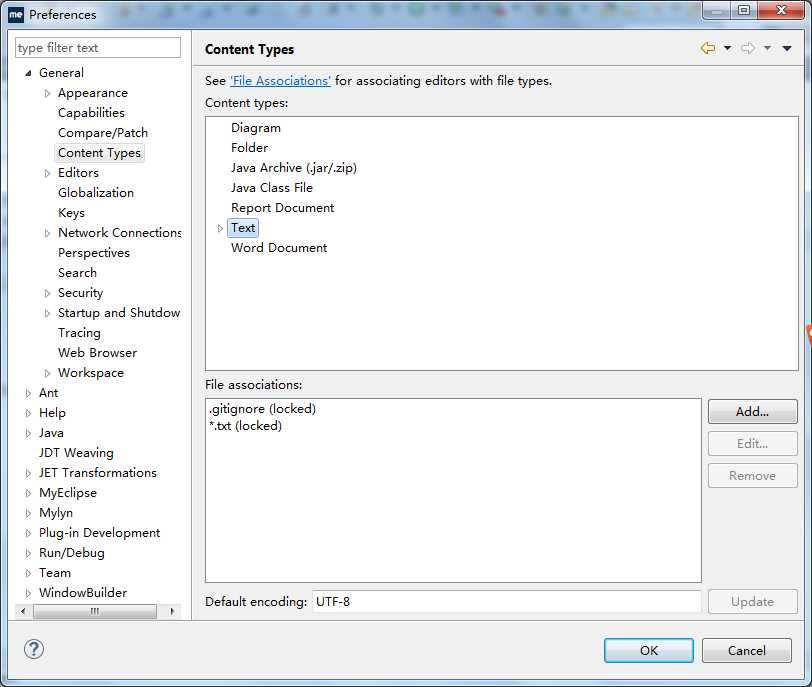The height and width of the screenshot is (687, 812).
Task: Expand the Run/Debug node
Action: click(x=28, y=553)
